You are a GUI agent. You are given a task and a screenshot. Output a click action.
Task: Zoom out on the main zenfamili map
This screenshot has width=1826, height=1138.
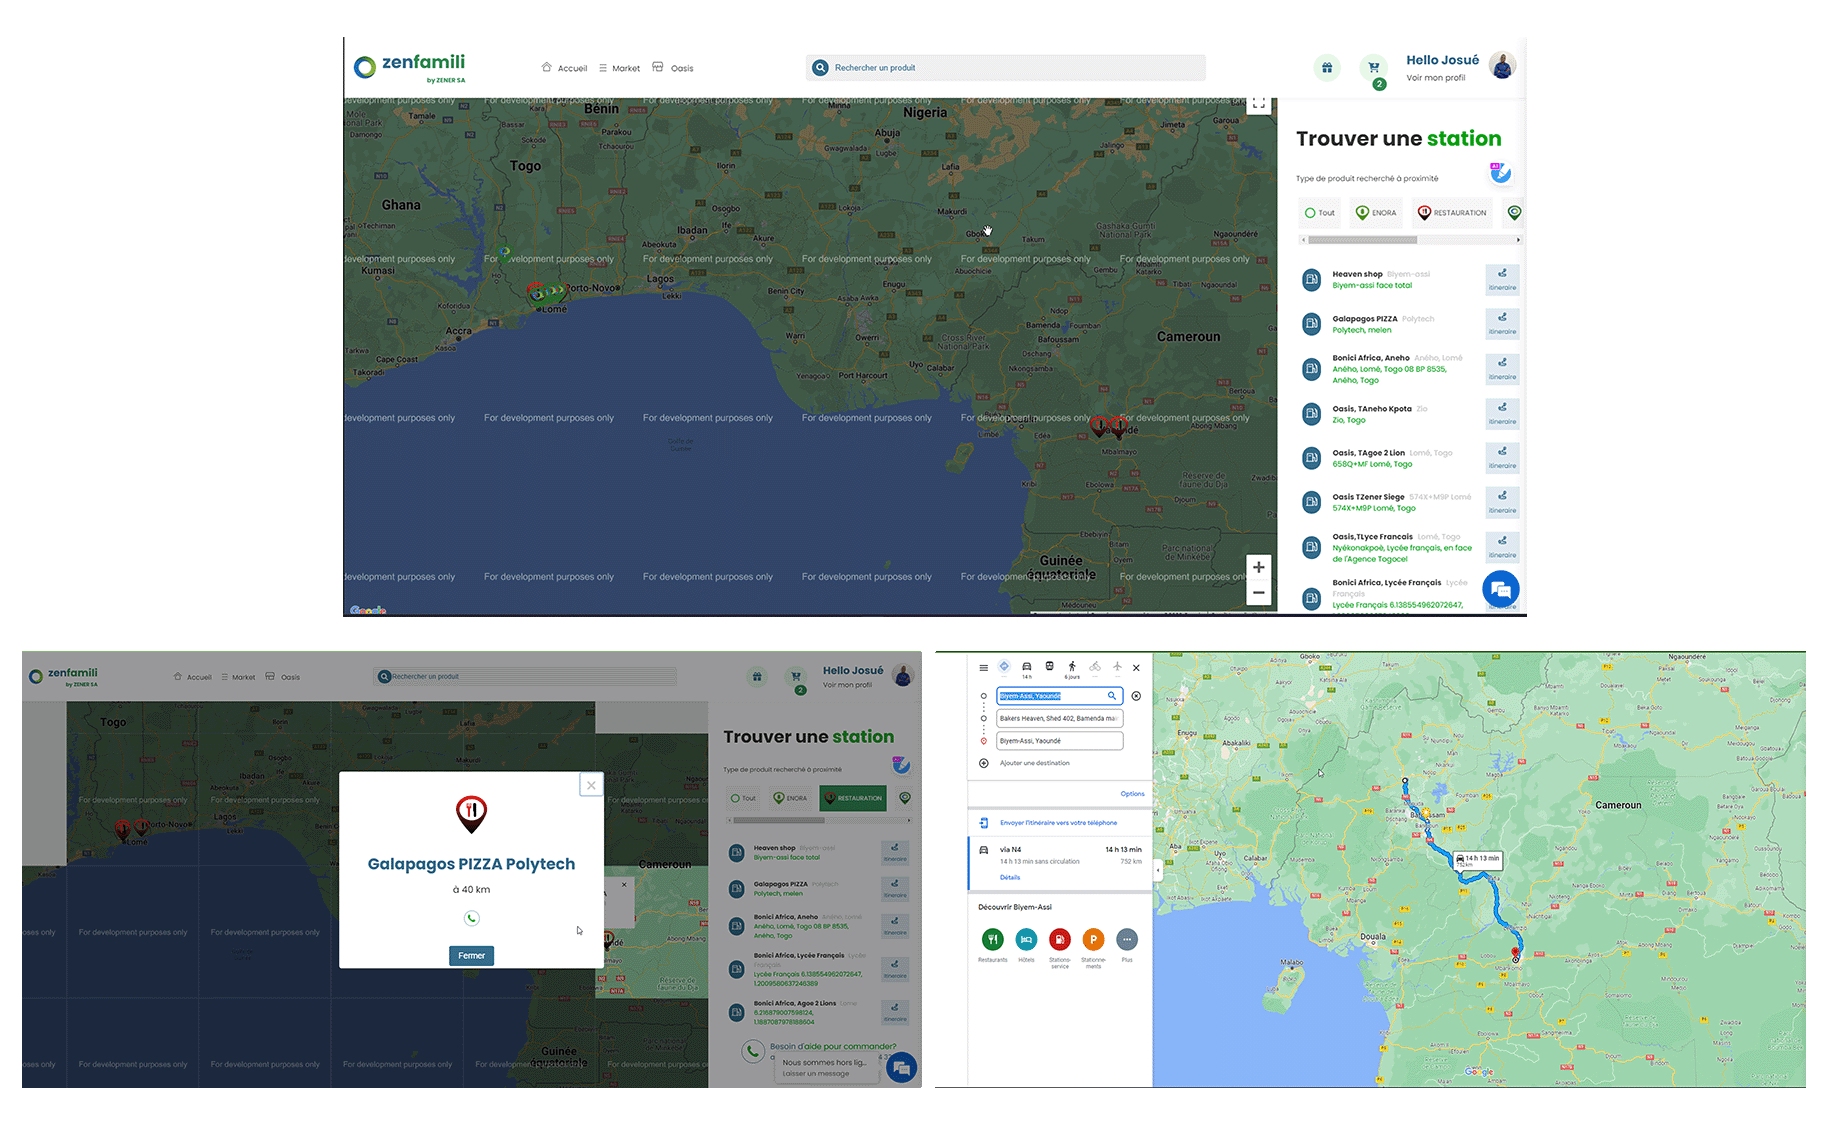coord(1259,593)
